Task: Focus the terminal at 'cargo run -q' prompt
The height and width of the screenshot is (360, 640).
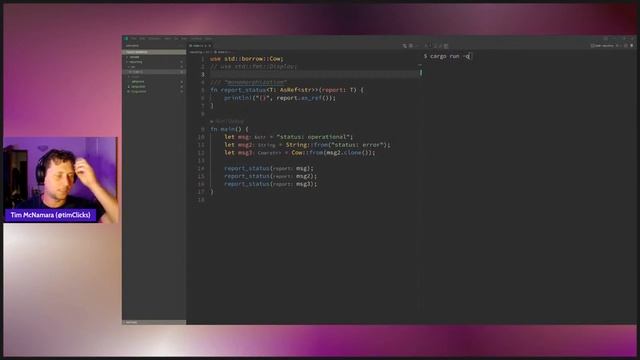Action: click(447, 56)
